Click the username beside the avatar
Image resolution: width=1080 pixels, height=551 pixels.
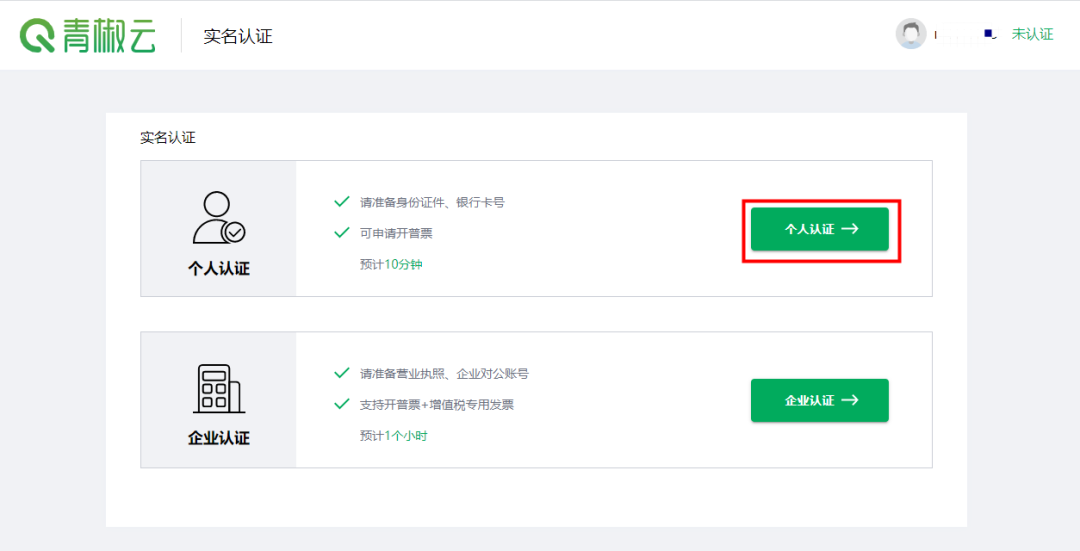(x=966, y=34)
